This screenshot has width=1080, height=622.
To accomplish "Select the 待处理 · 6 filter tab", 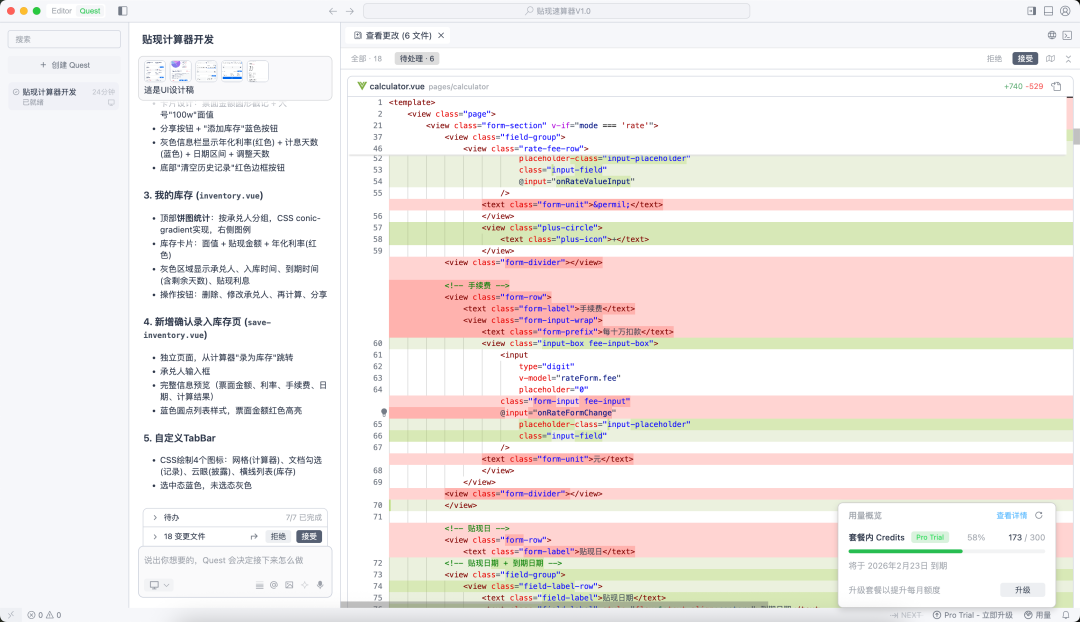I will click(x=418, y=59).
